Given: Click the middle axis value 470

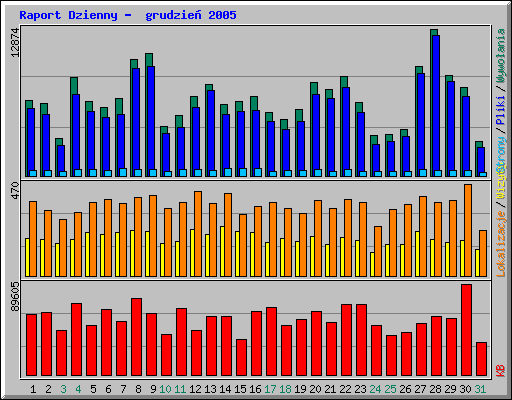Looking at the screenshot, I should [15, 190].
